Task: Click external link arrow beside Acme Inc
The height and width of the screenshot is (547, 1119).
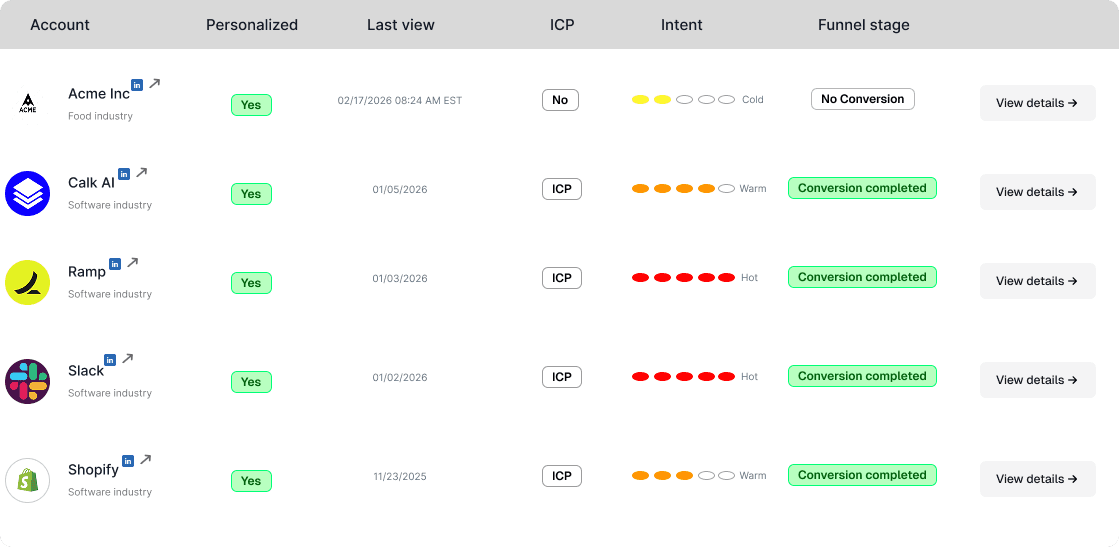Action: click(154, 84)
